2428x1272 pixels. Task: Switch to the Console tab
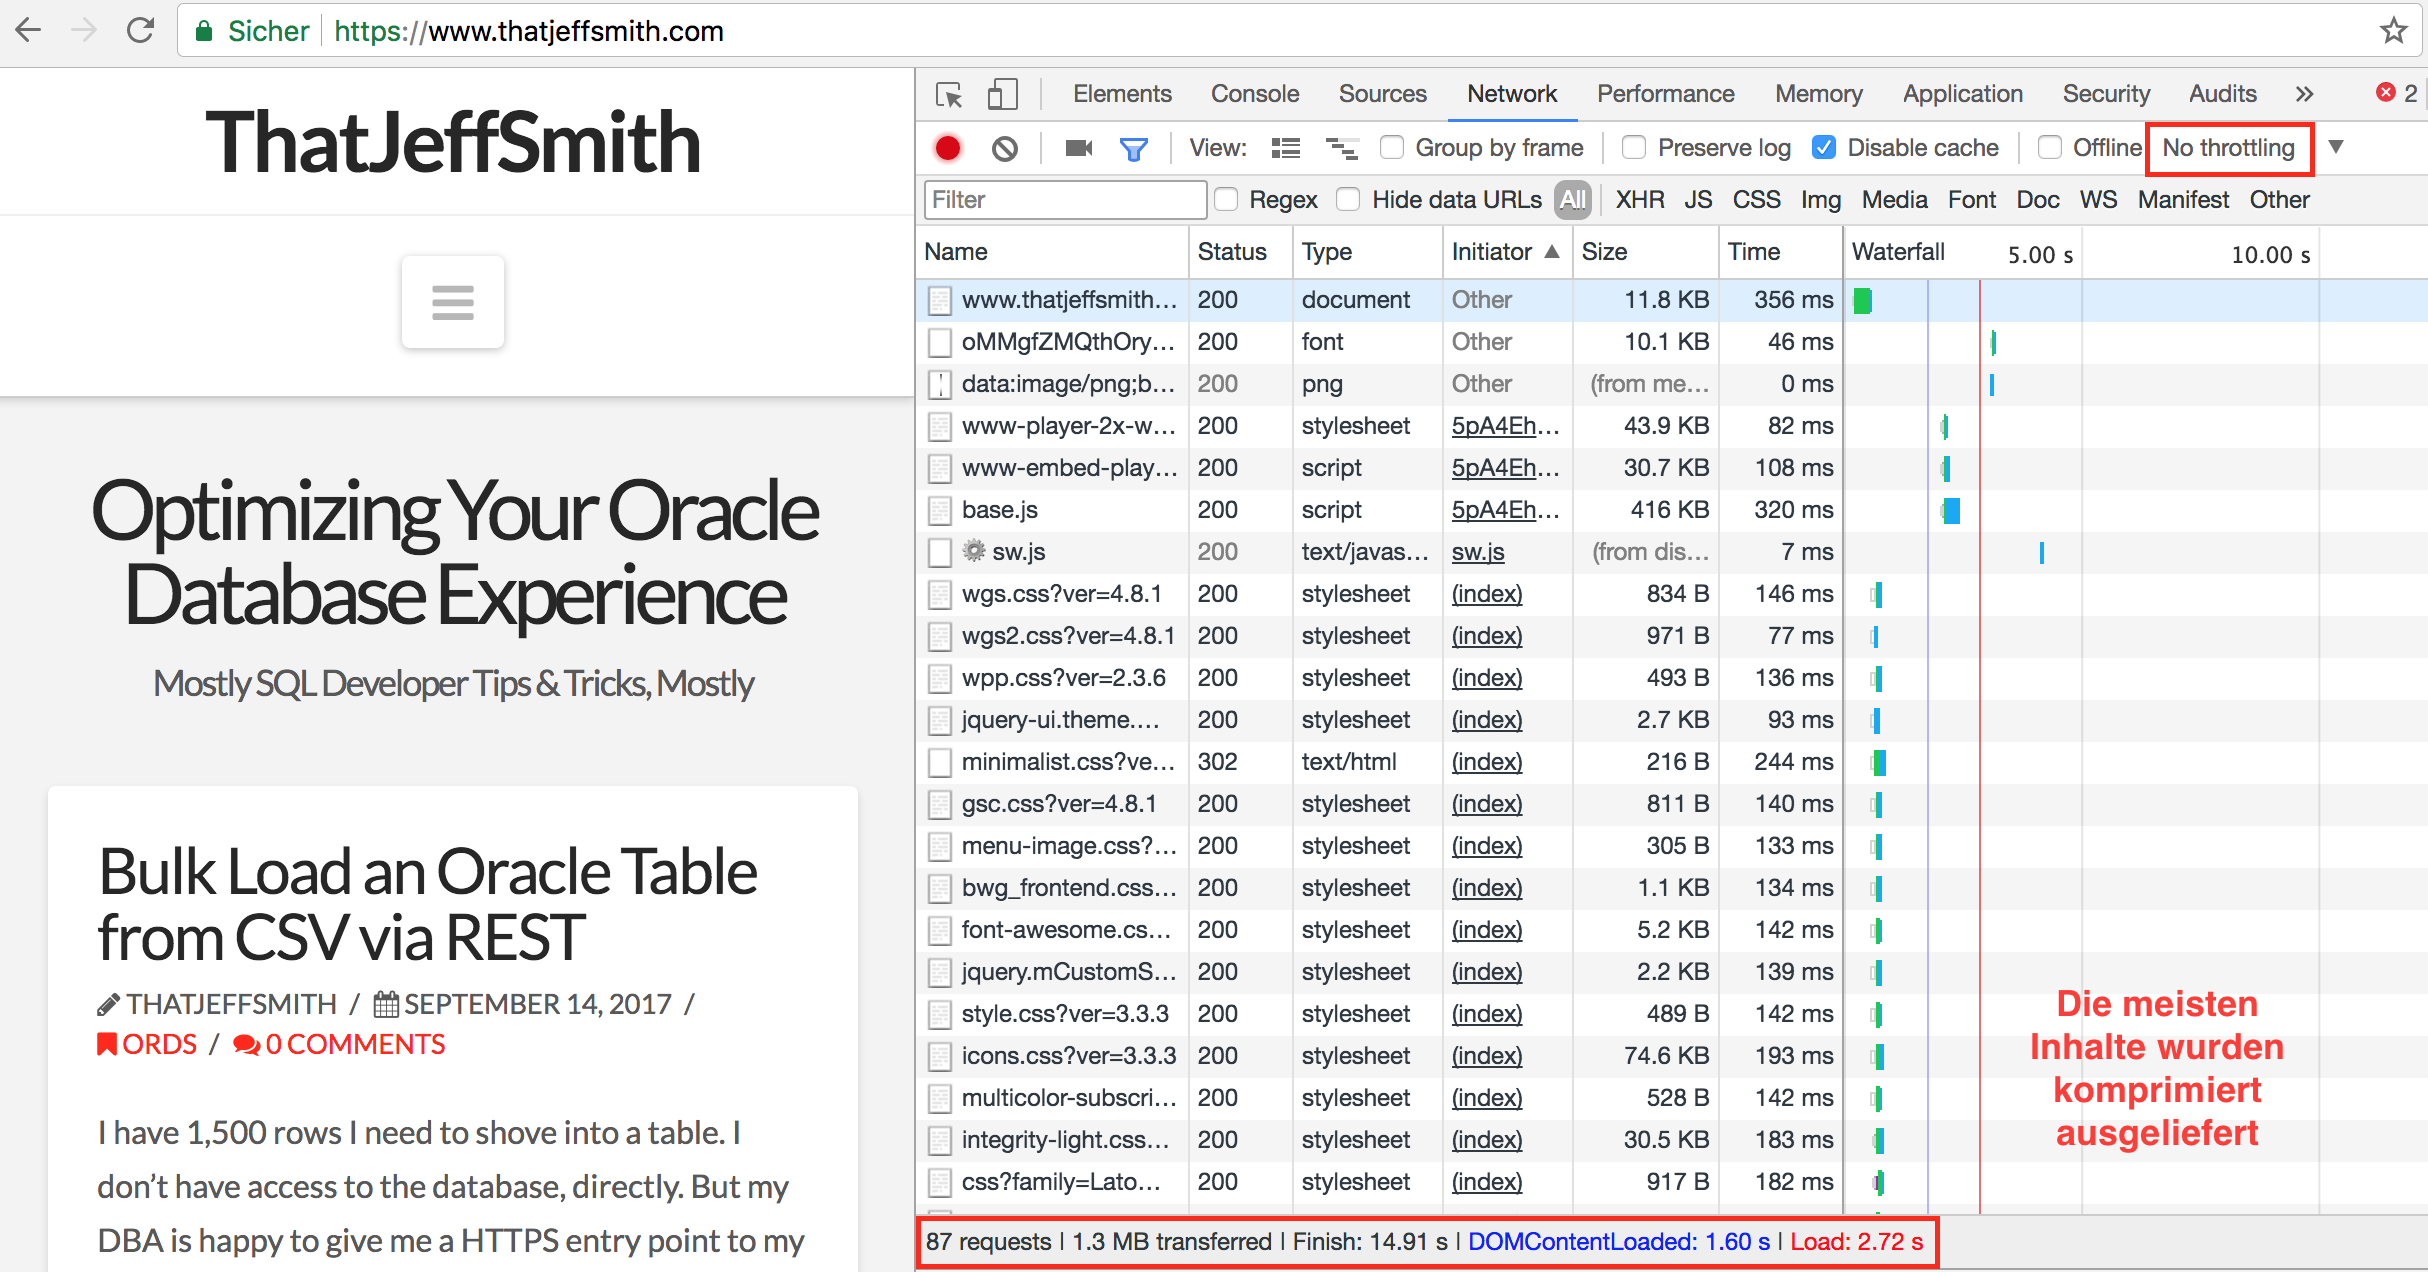[x=1255, y=94]
